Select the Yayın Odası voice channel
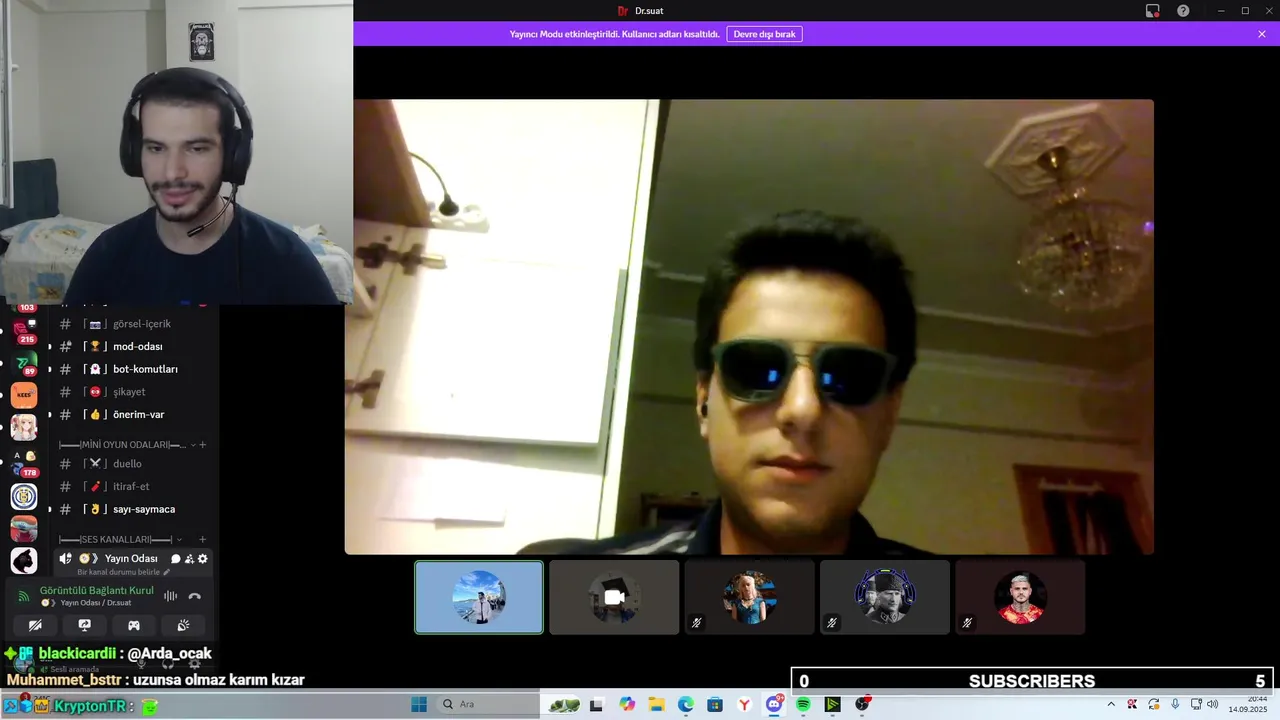Screen dimensions: 1280x720 tap(131, 558)
